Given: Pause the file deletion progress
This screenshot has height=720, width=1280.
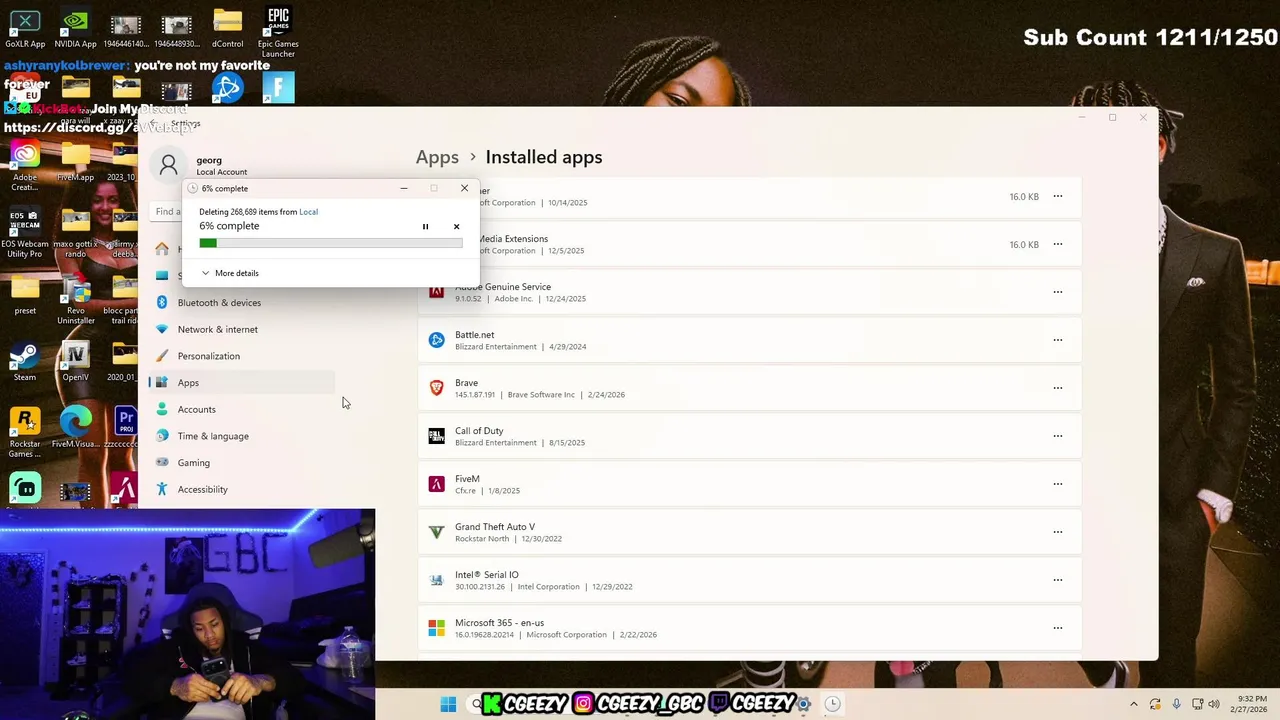Looking at the screenshot, I should (x=425, y=227).
